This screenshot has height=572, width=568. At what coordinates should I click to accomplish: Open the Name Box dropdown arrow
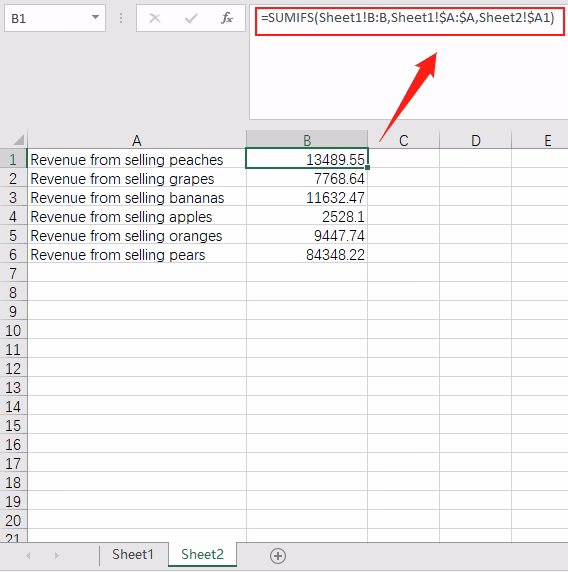(x=95, y=17)
